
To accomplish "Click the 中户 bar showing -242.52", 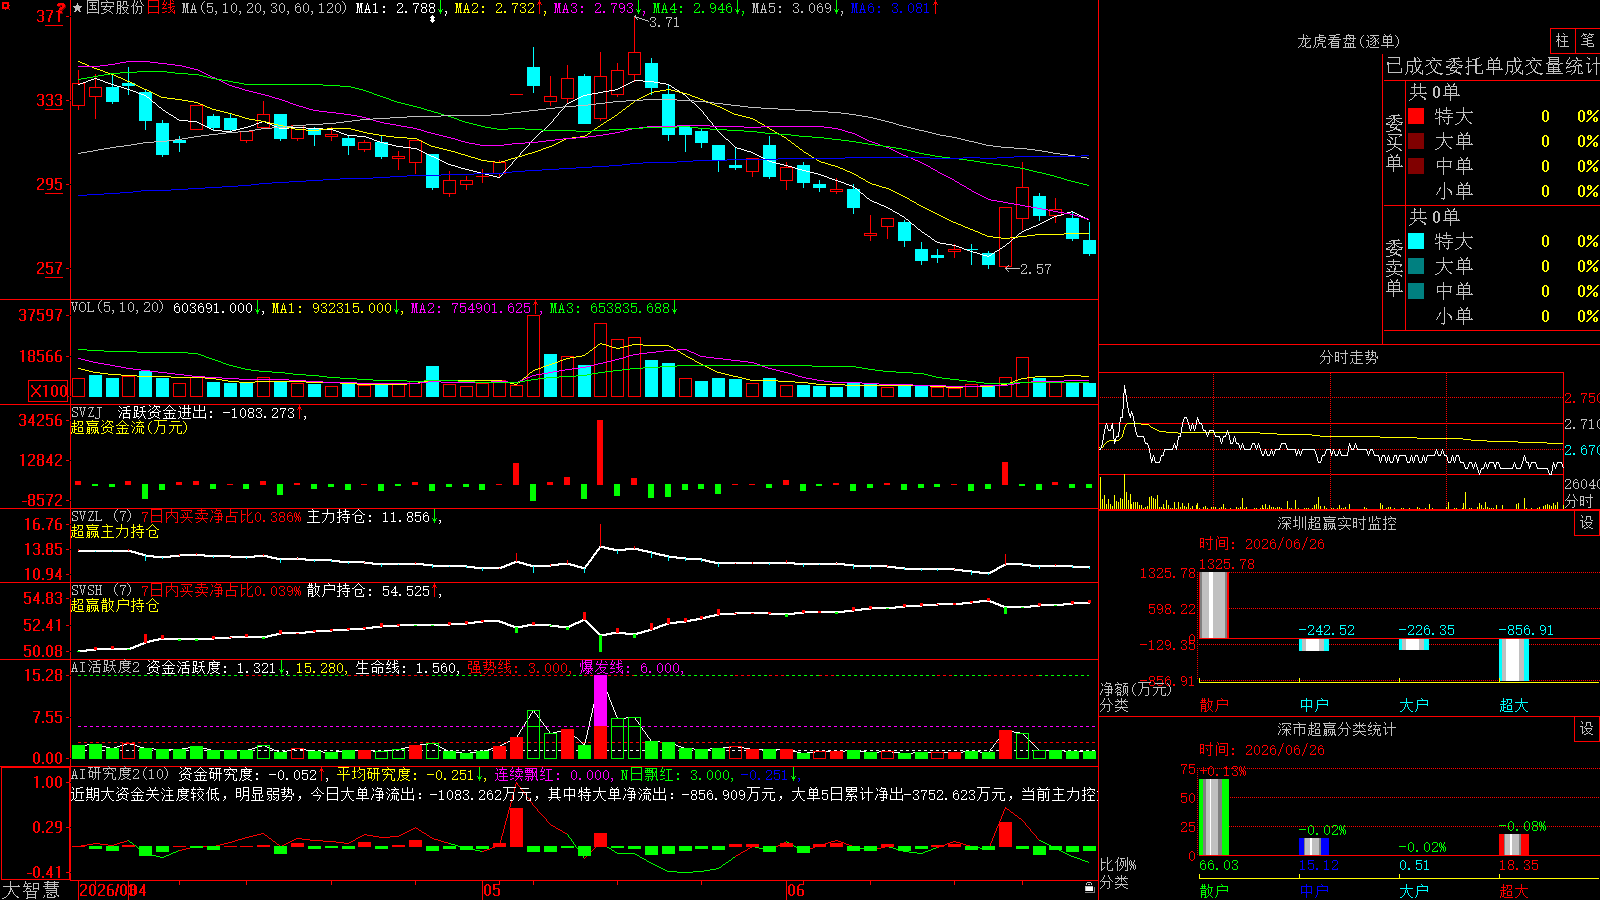I will (1314, 645).
